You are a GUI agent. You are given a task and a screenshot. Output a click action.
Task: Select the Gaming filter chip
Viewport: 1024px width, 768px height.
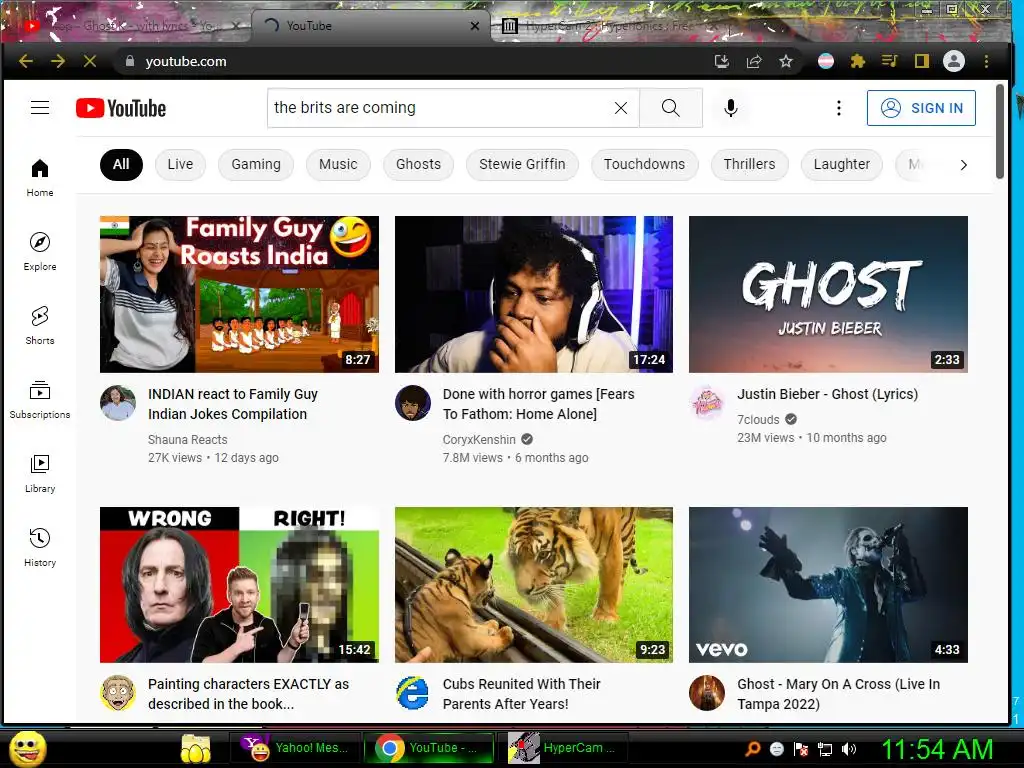[x=256, y=164]
